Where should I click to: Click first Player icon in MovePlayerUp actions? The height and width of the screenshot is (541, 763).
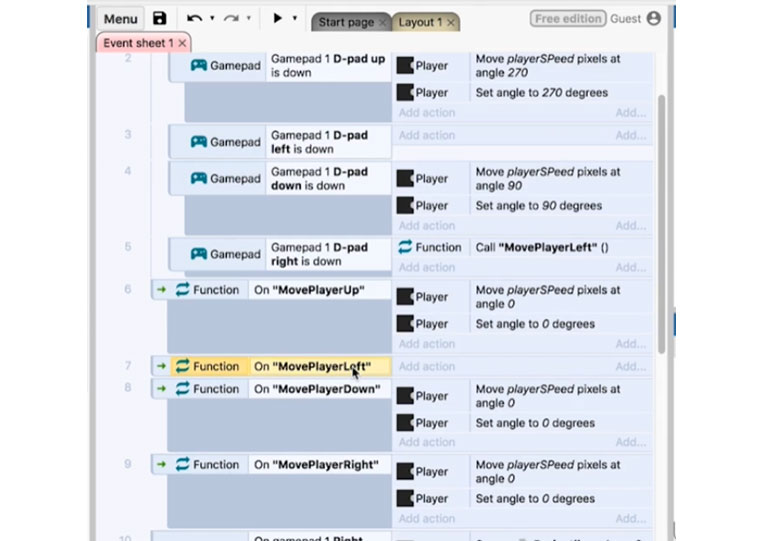405,296
